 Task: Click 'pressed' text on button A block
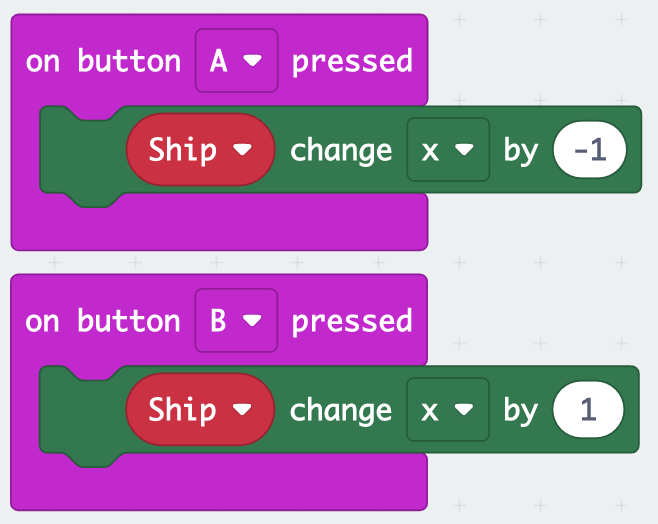click(352, 62)
